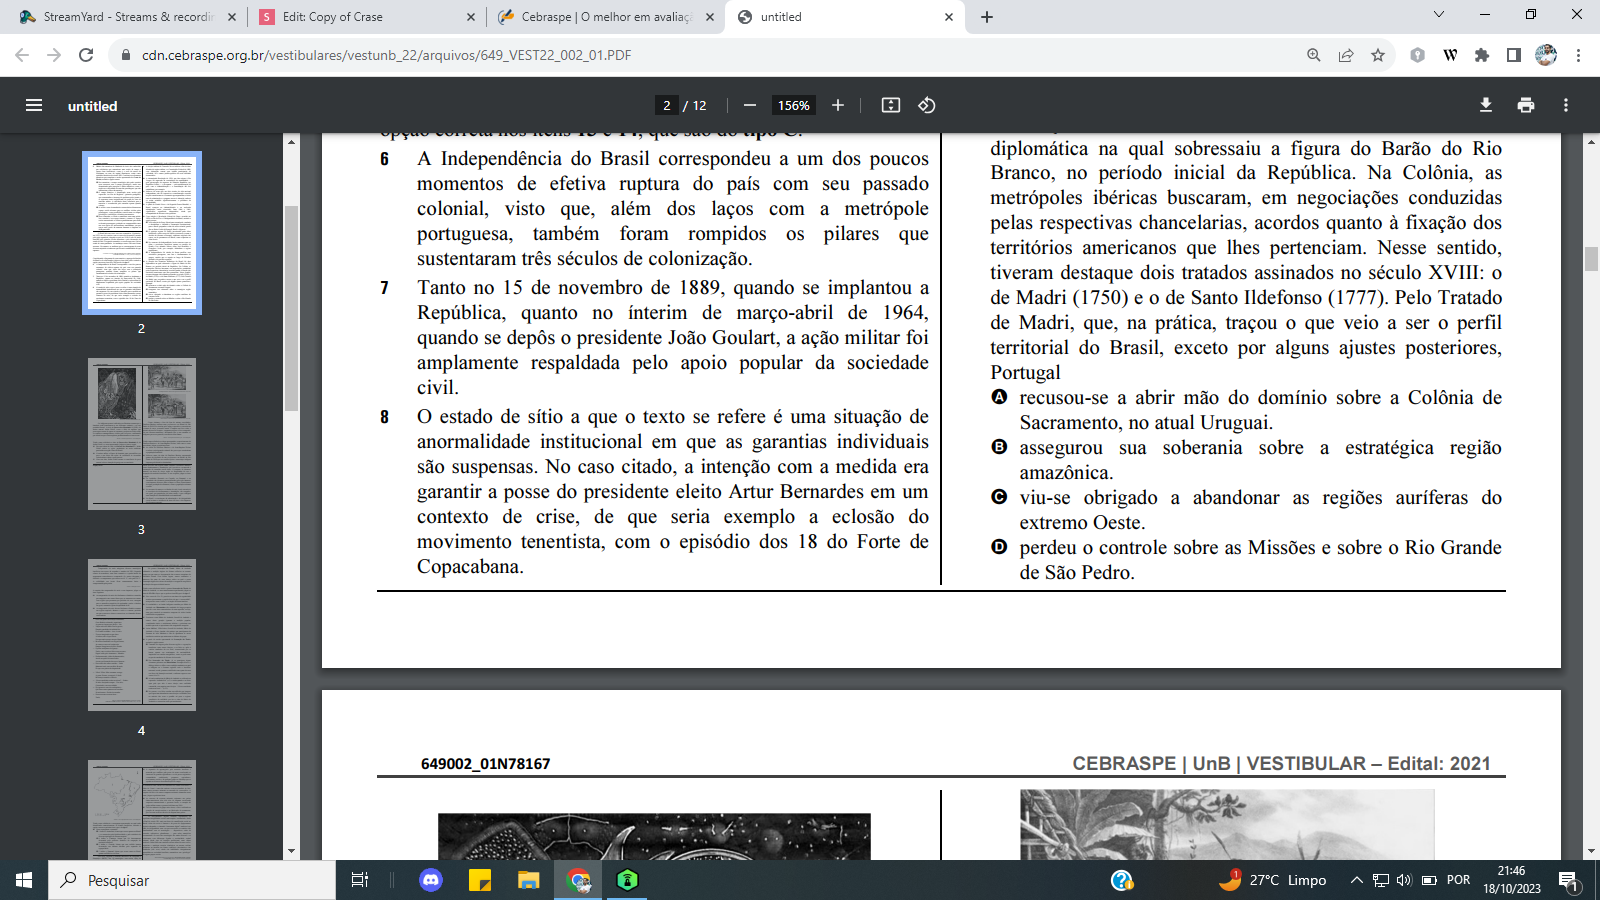Select answer option B bullet
Viewport: 1600px width, 900px height.
point(999,447)
